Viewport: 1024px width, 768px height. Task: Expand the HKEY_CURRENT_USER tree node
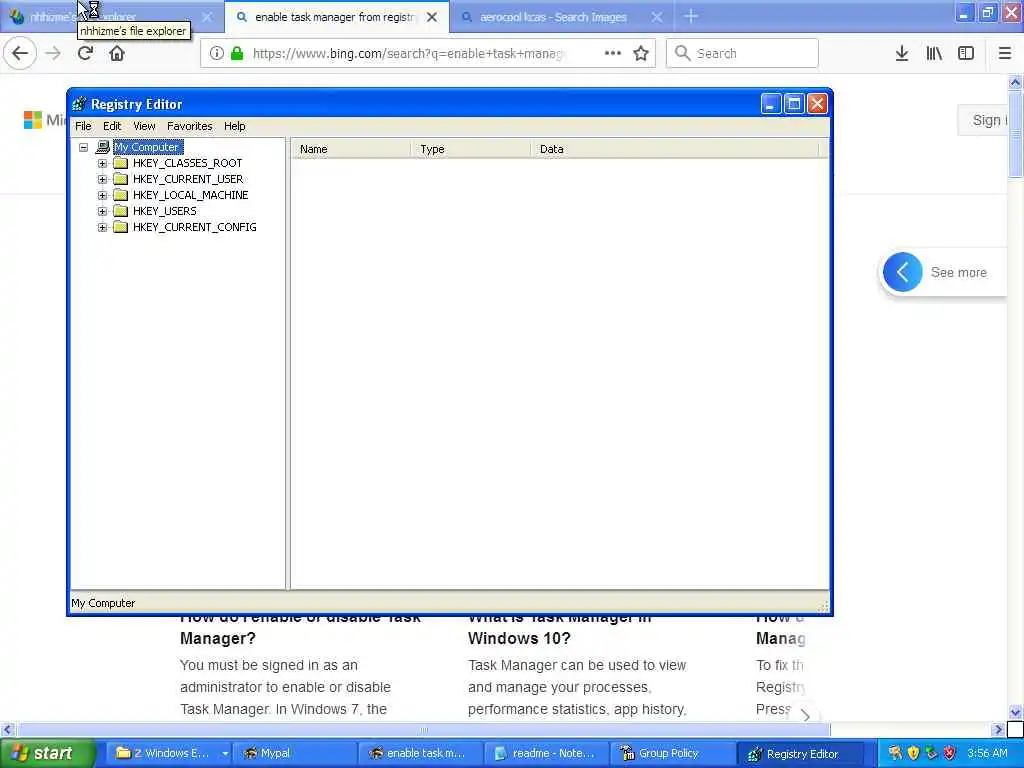coord(103,179)
